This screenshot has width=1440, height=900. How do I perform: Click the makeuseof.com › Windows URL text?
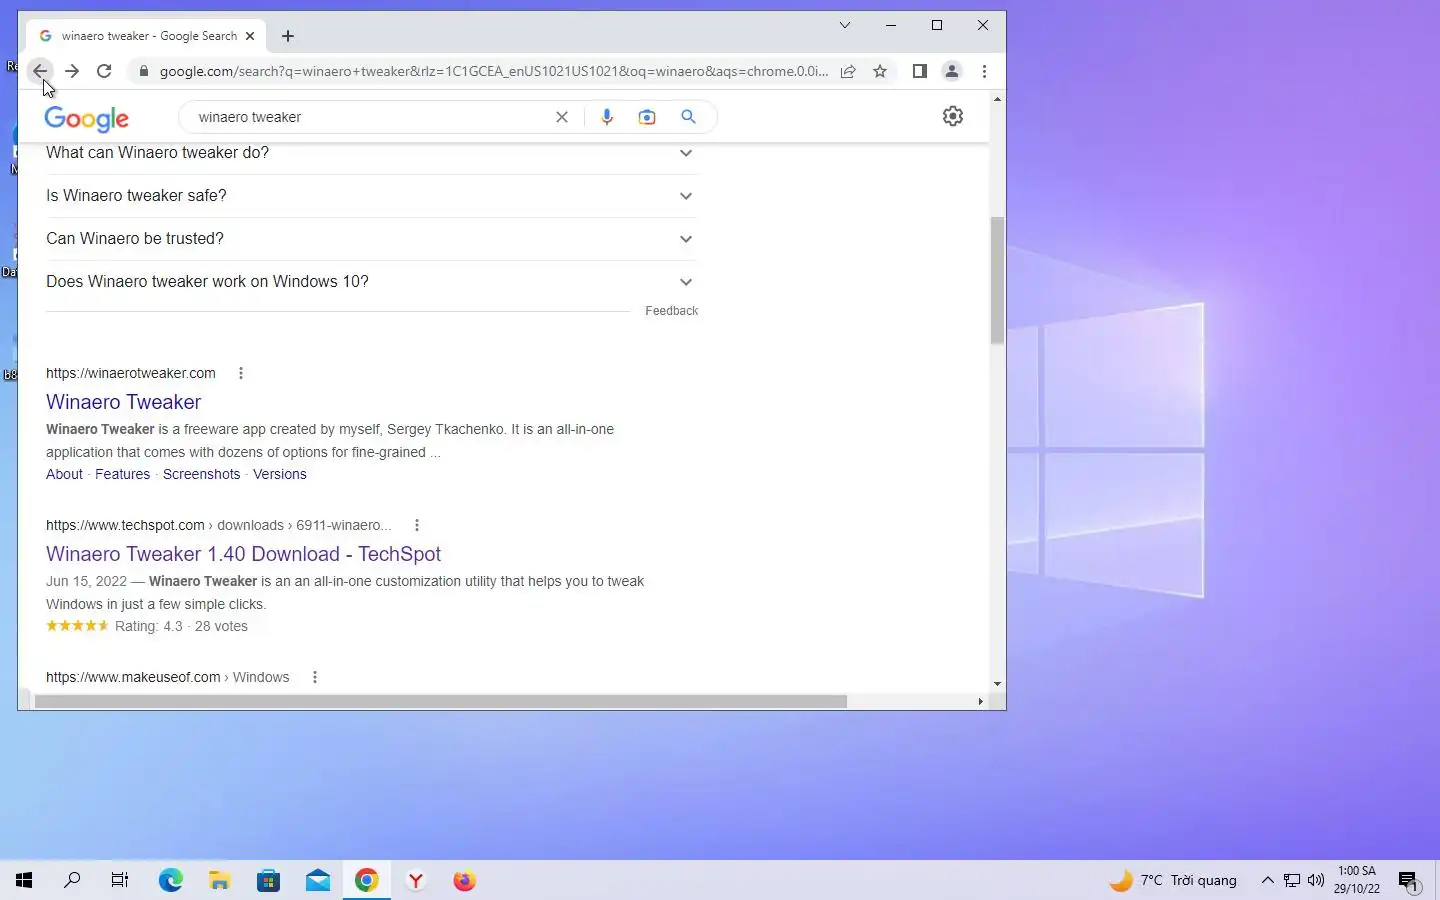click(168, 677)
